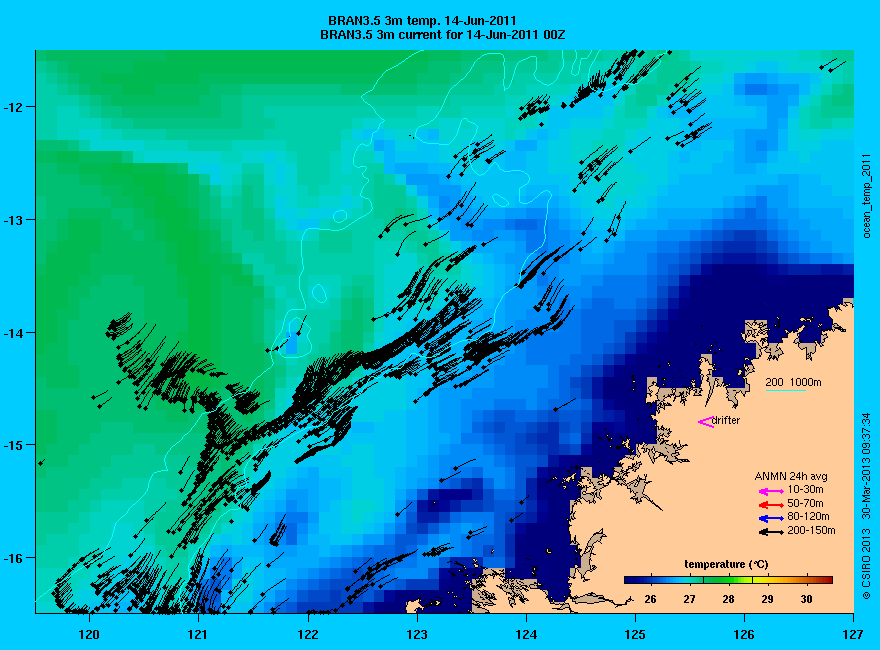The image size is (880, 650).
Task: Click the cyan 200 1000m contour line sample
Action: pos(786,390)
